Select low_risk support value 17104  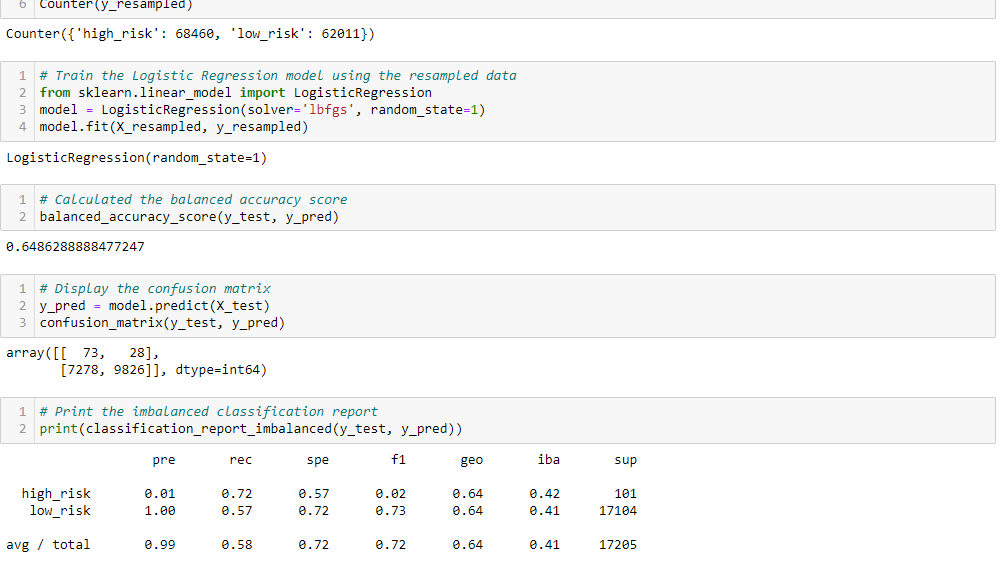[x=618, y=511]
